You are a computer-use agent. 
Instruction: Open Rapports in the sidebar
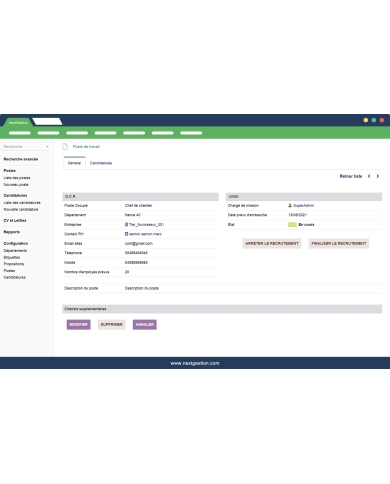[x=12, y=232]
